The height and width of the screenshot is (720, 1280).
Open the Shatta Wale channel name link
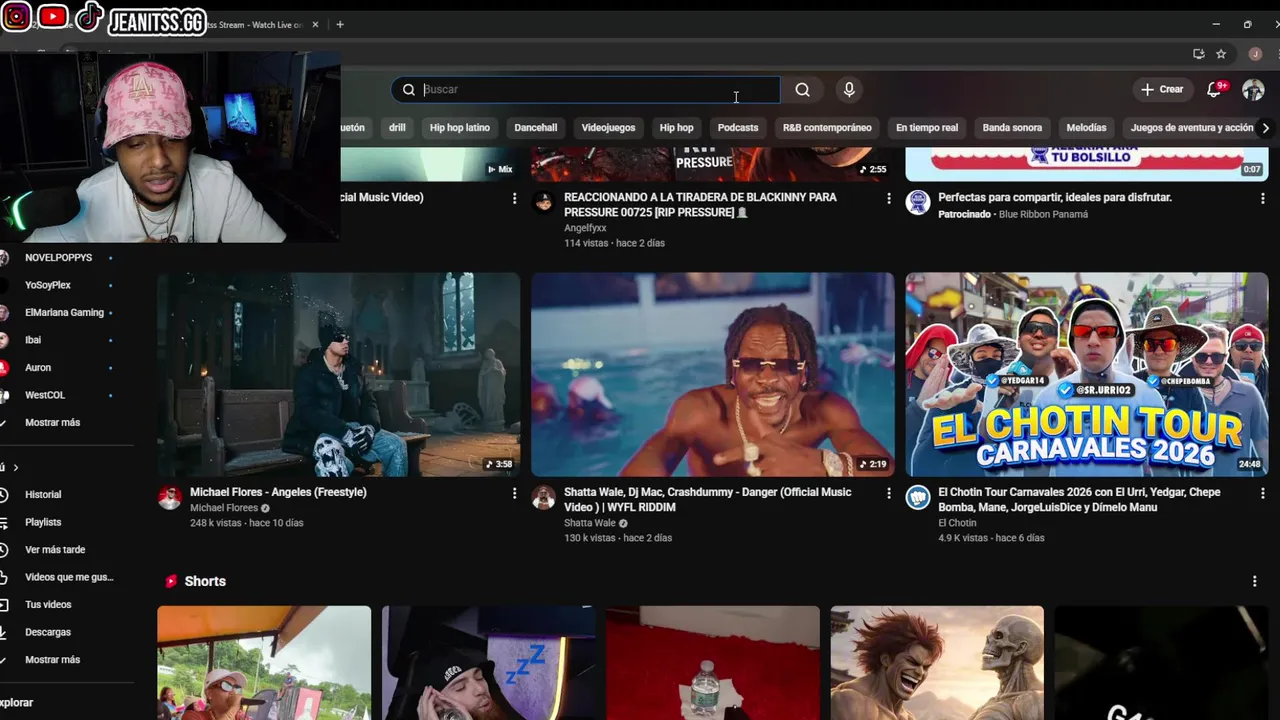click(590, 523)
